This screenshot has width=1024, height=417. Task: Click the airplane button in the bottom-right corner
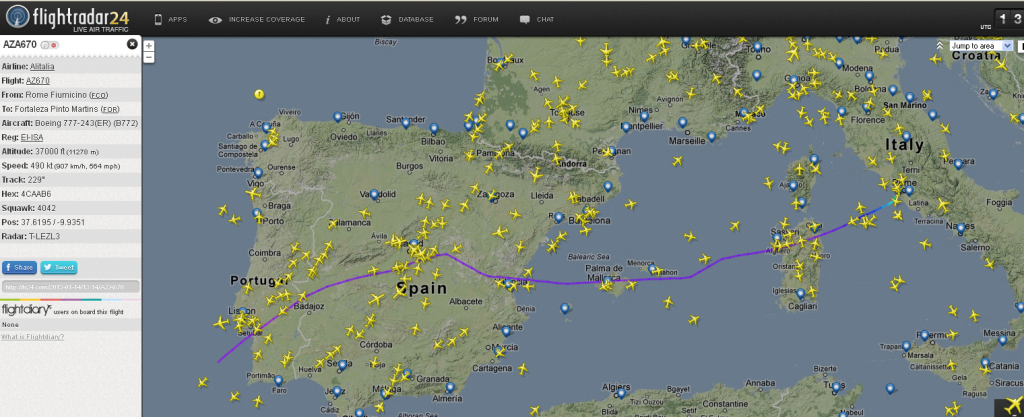coord(1009,408)
